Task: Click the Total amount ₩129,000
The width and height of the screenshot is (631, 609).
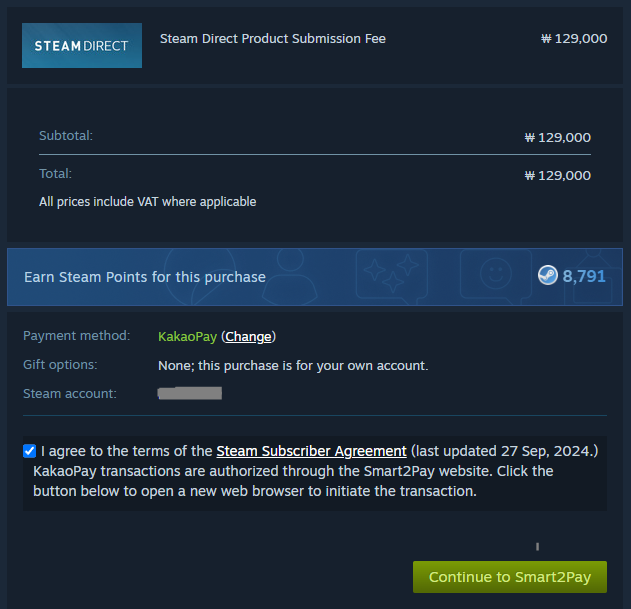Action: tap(558, 175)
